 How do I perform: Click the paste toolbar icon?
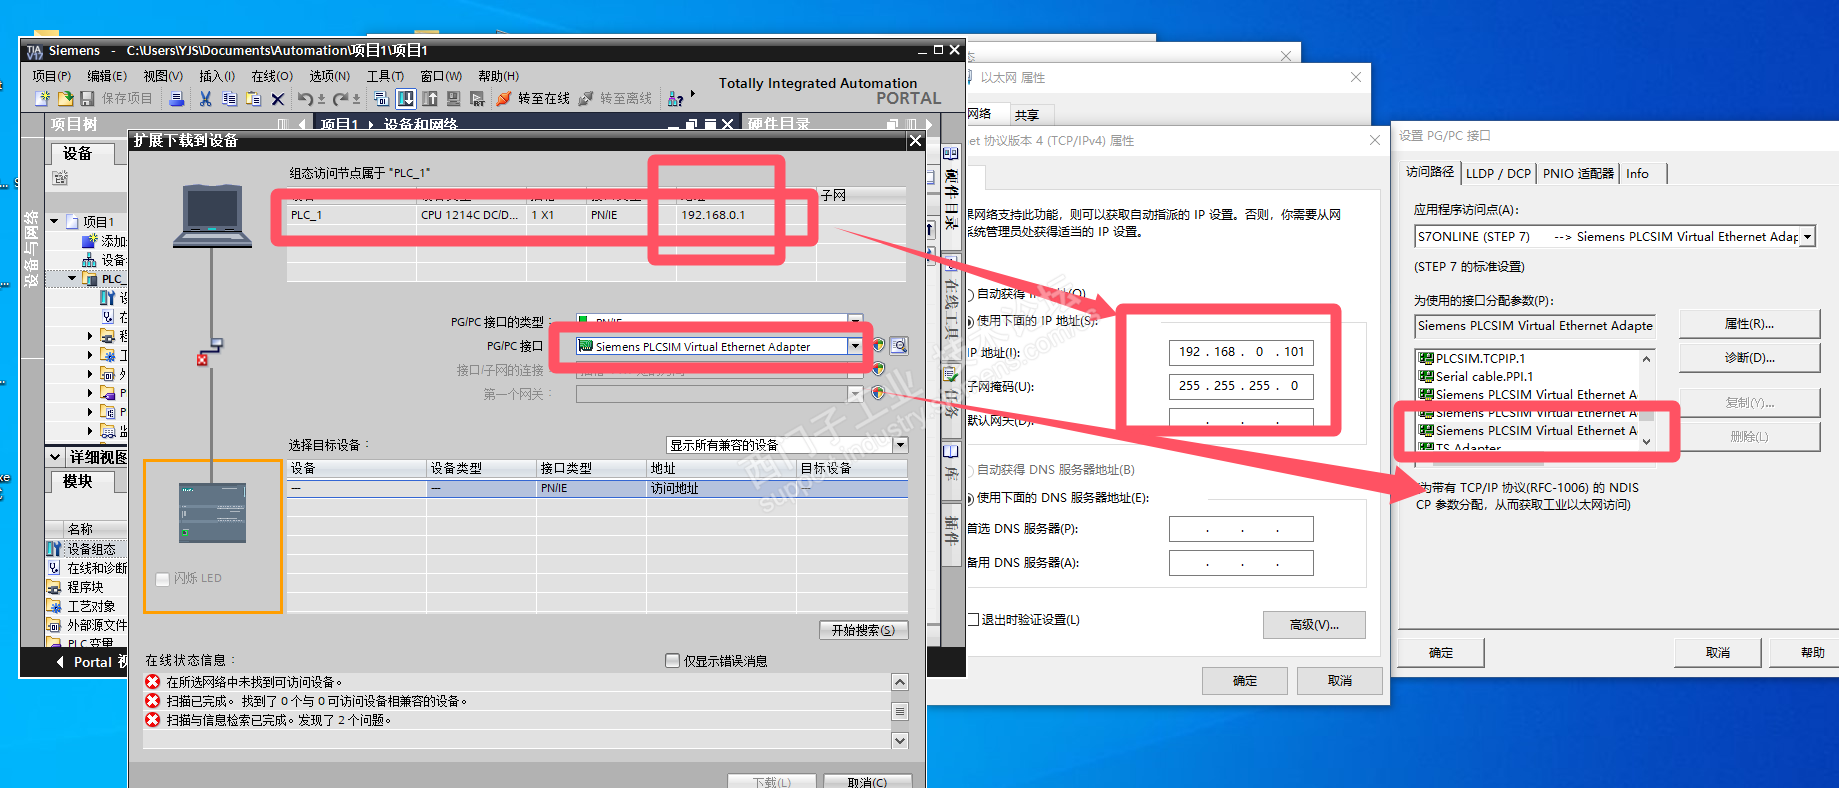coord(253,98)
